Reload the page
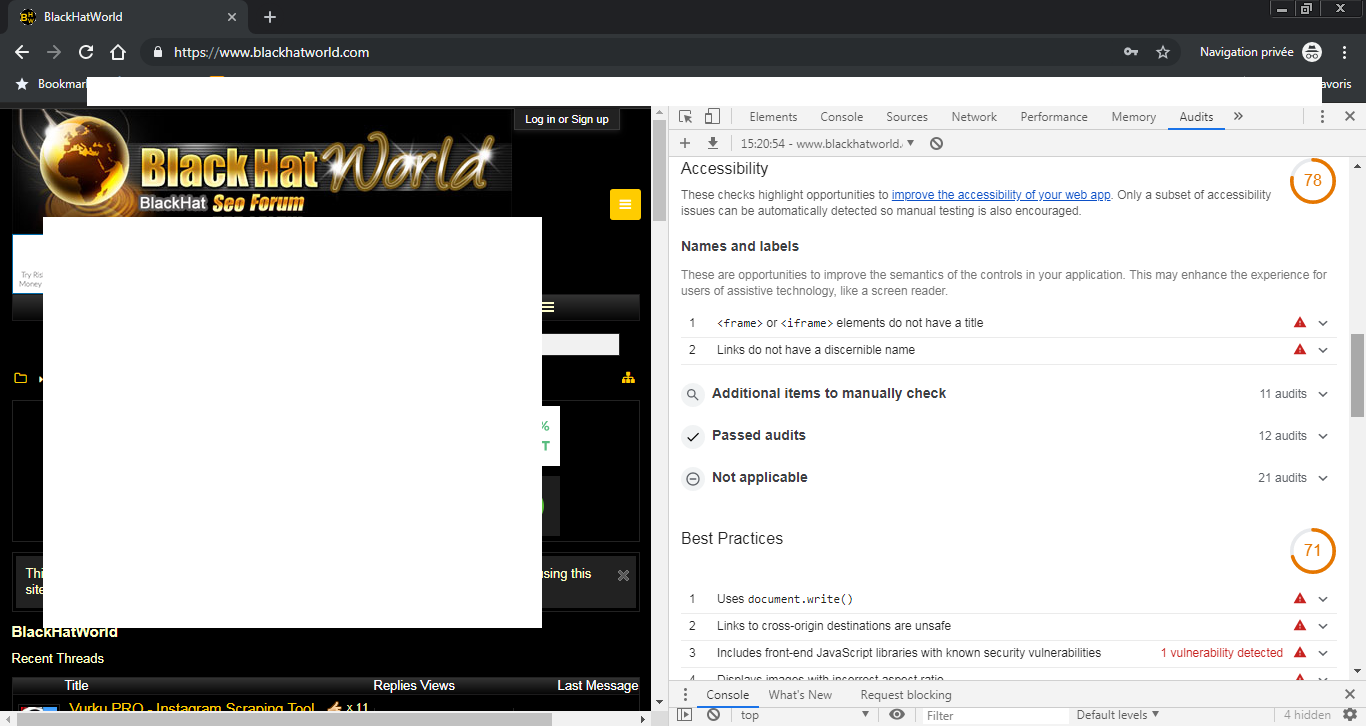Viewport: 1366px width, 726px height. [86, 52]
